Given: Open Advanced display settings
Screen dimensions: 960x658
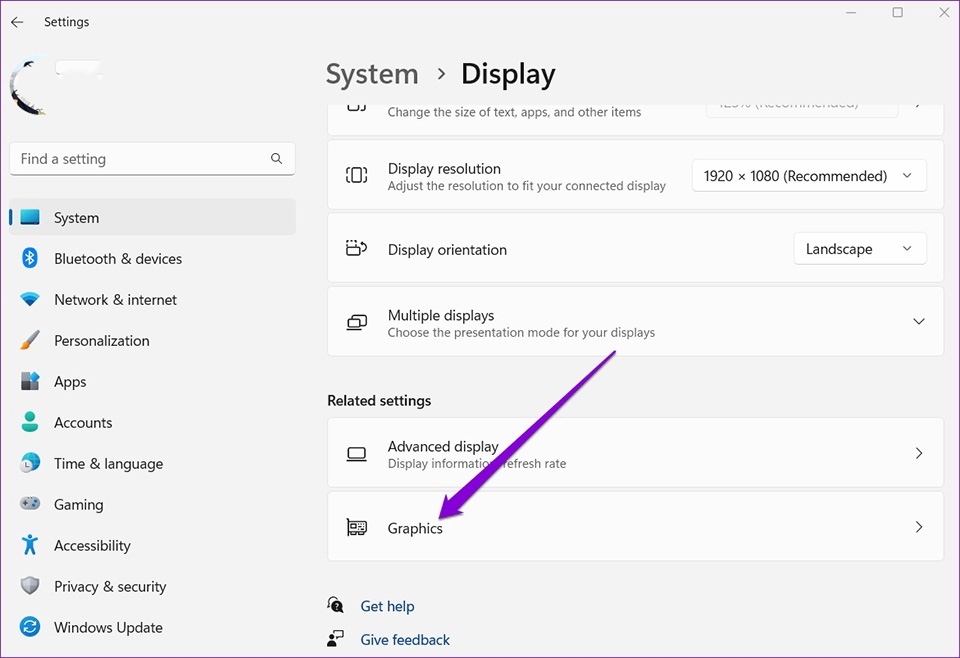Looking at the screenshot, I should tap(635, 452).
